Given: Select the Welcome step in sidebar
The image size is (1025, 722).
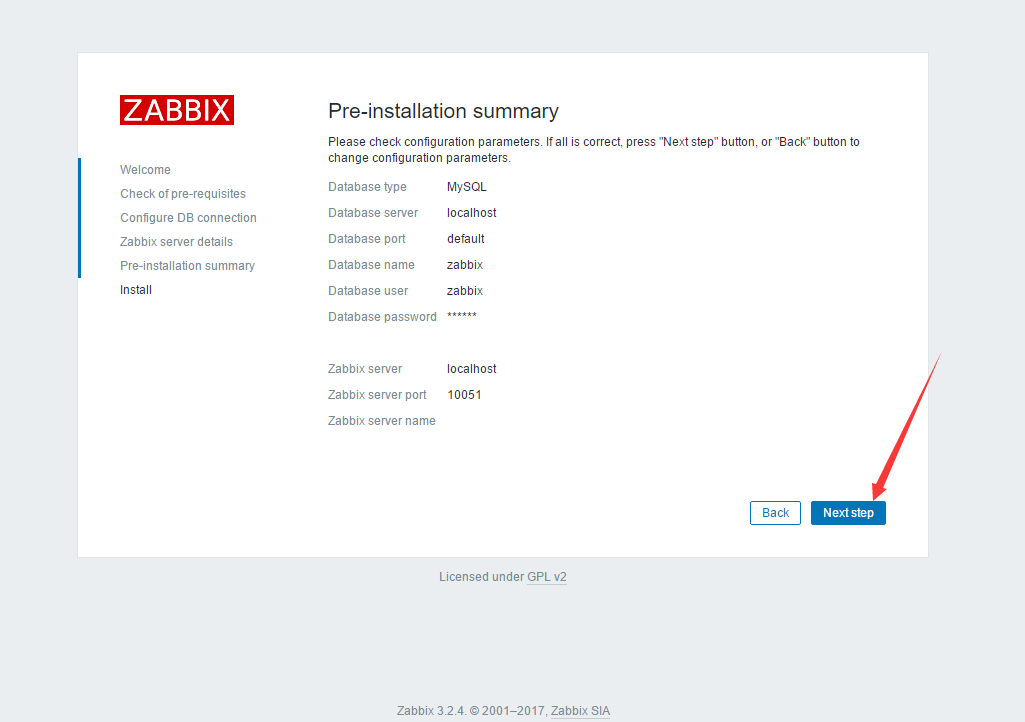Looking at the screenshot, I should 145,169.
